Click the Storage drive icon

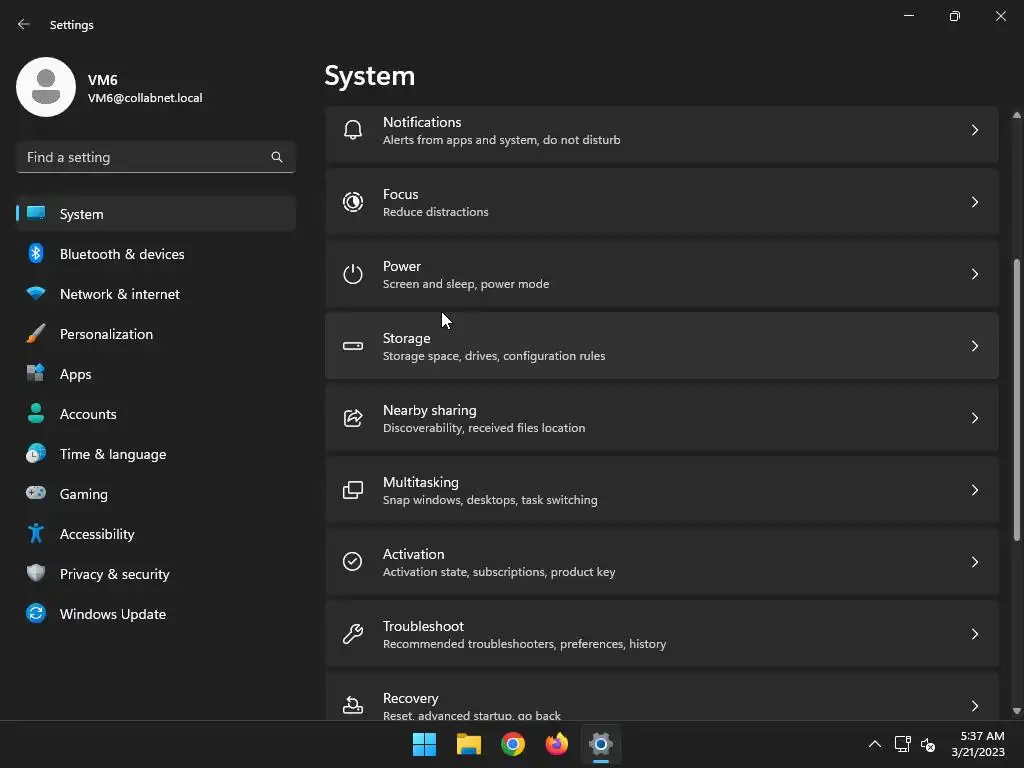pyautogui.click(x=353, y=346)
